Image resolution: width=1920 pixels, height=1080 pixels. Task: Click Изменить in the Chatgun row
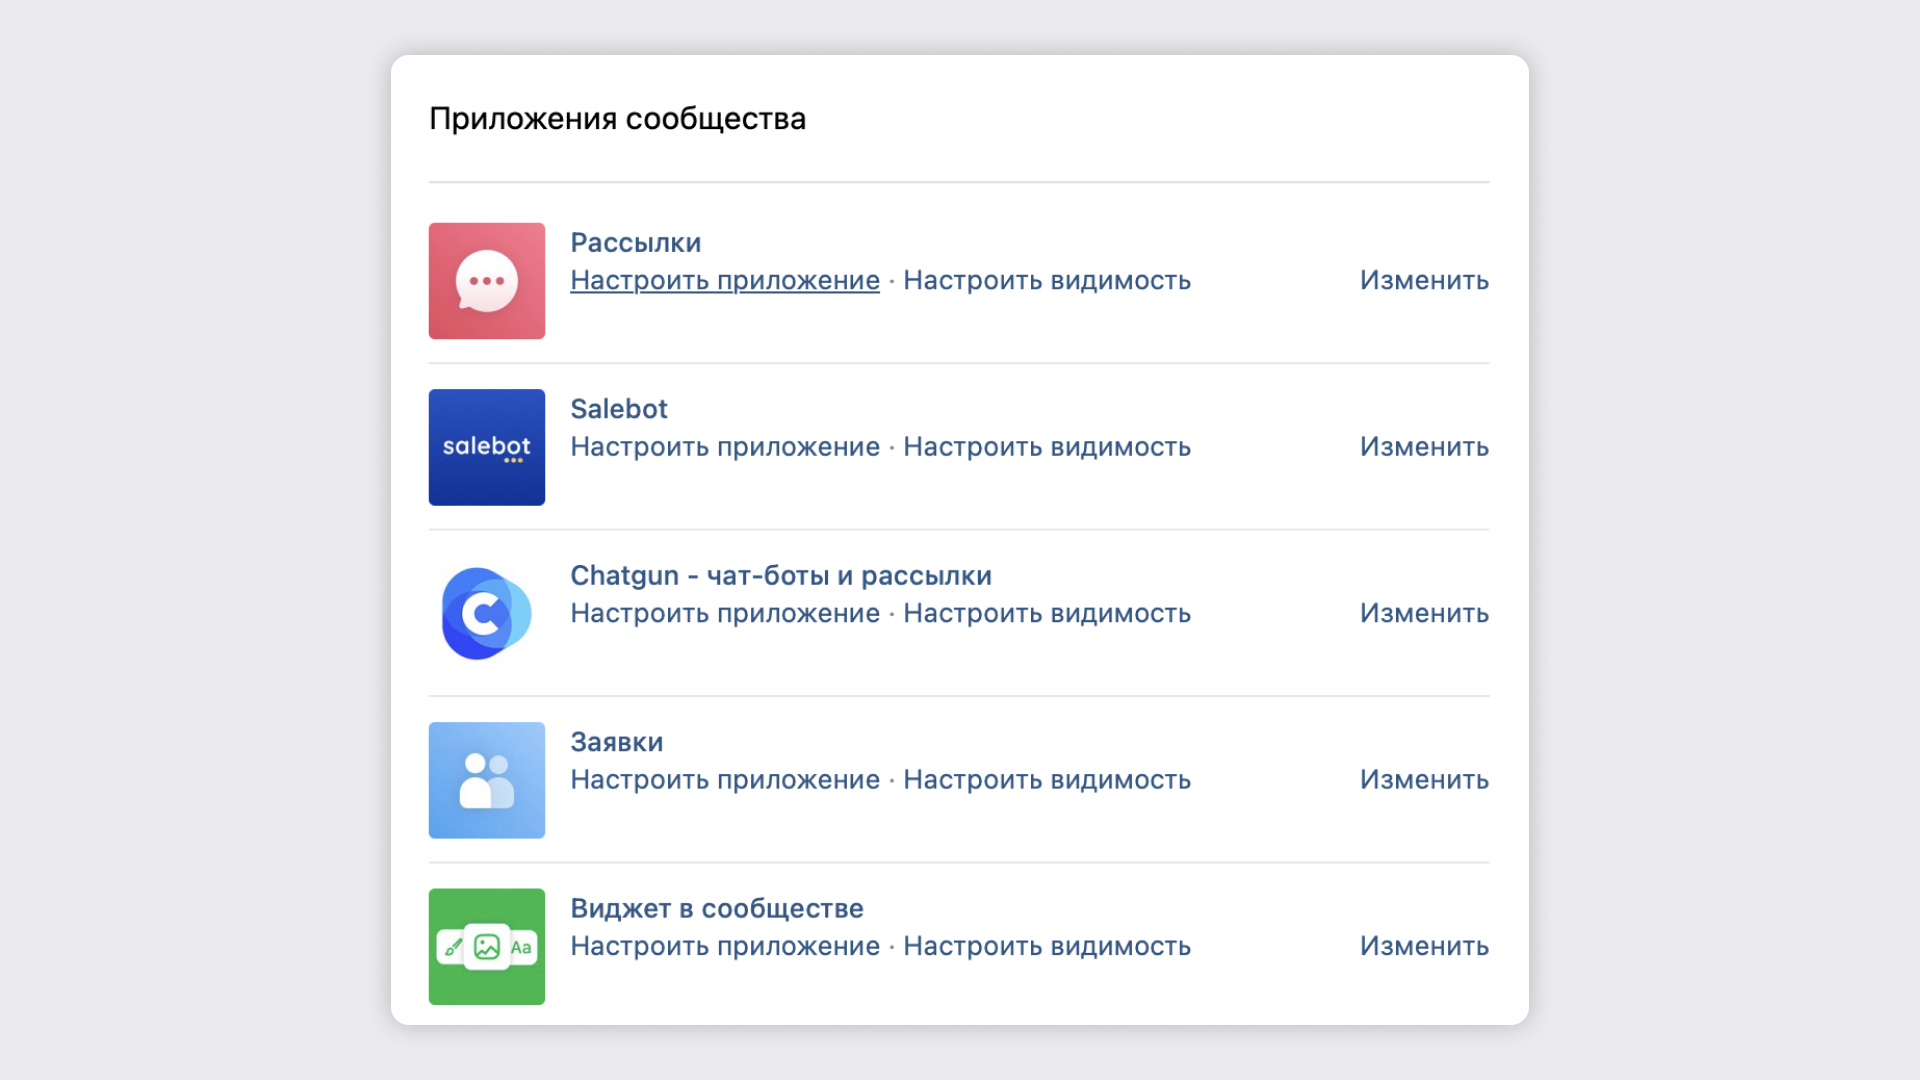pos(1424,614)
